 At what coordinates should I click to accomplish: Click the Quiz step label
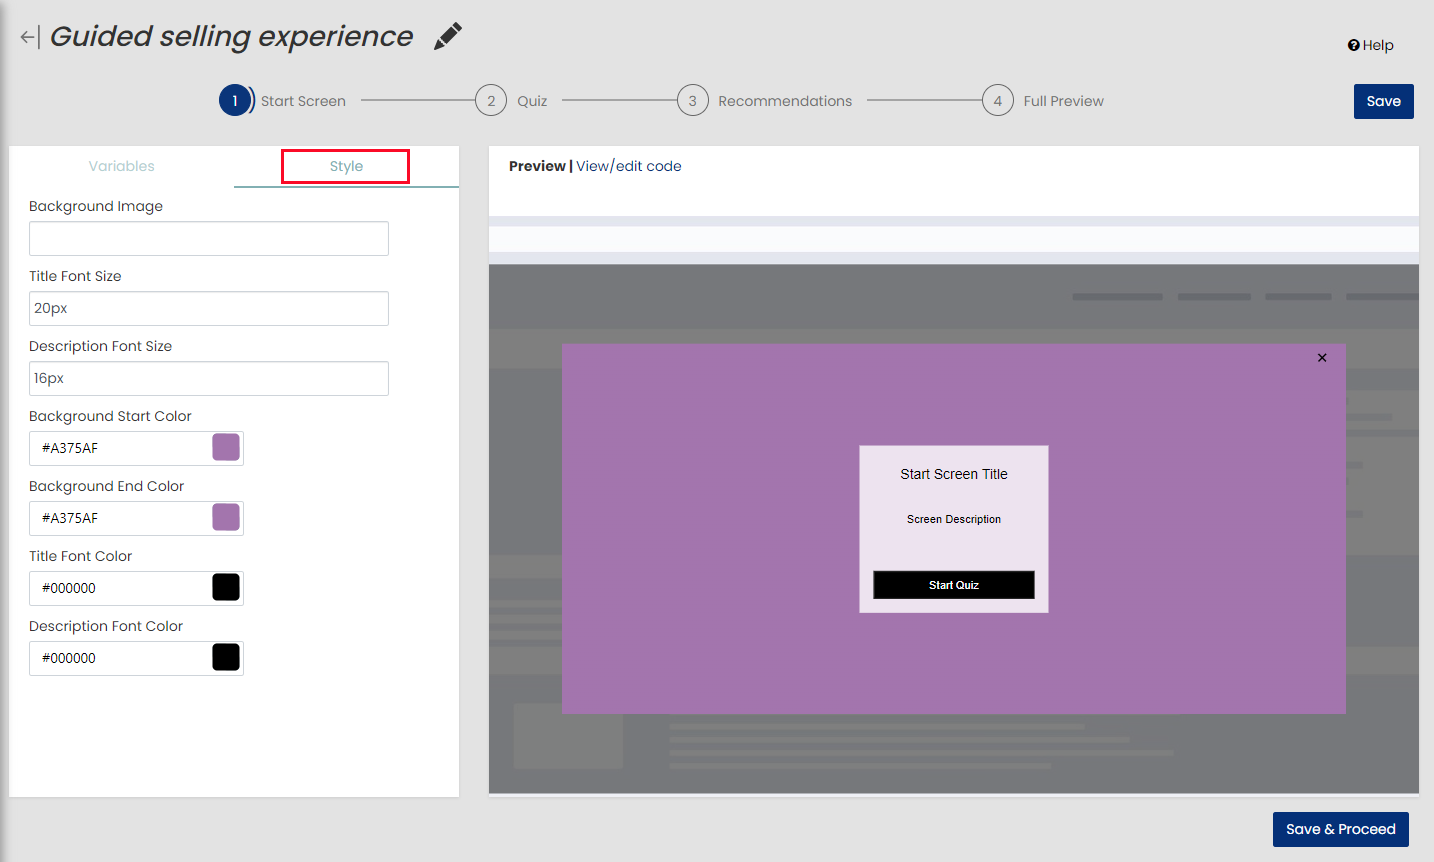532,101
